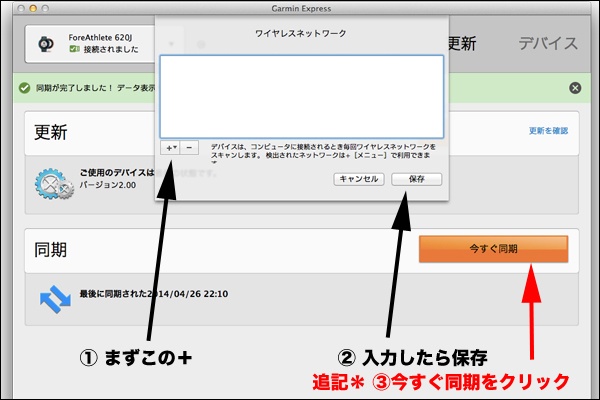Click the minus button to remove network

click(x=189, y=148)
